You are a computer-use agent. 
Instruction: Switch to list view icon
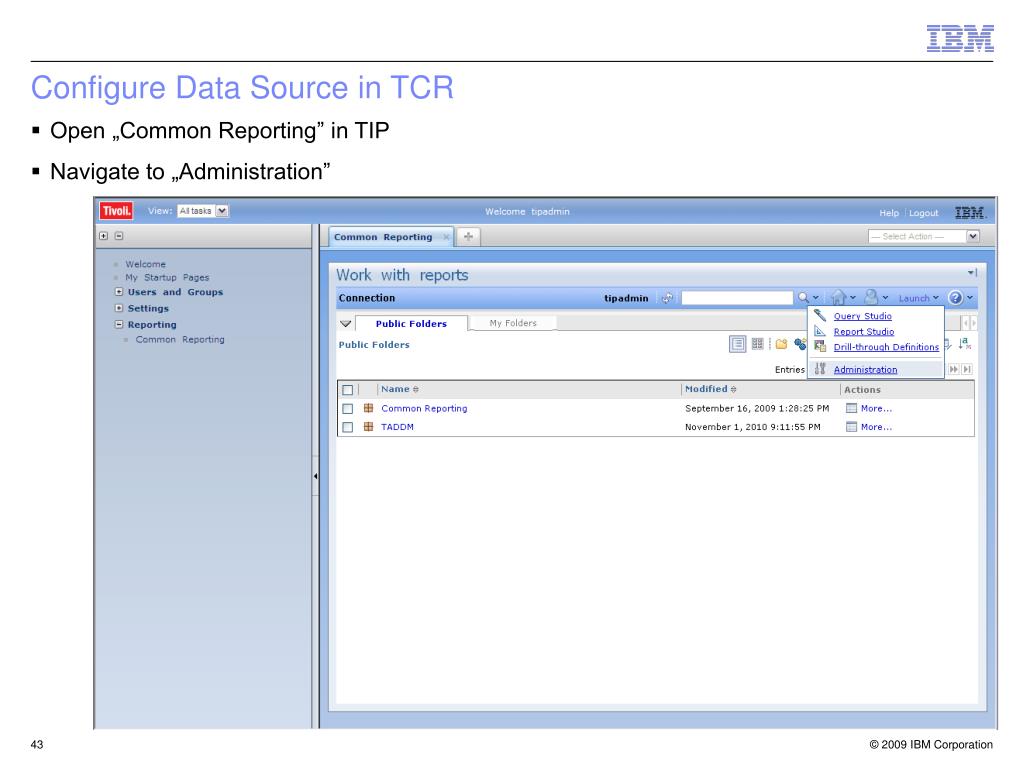click(x=737, y=344)
